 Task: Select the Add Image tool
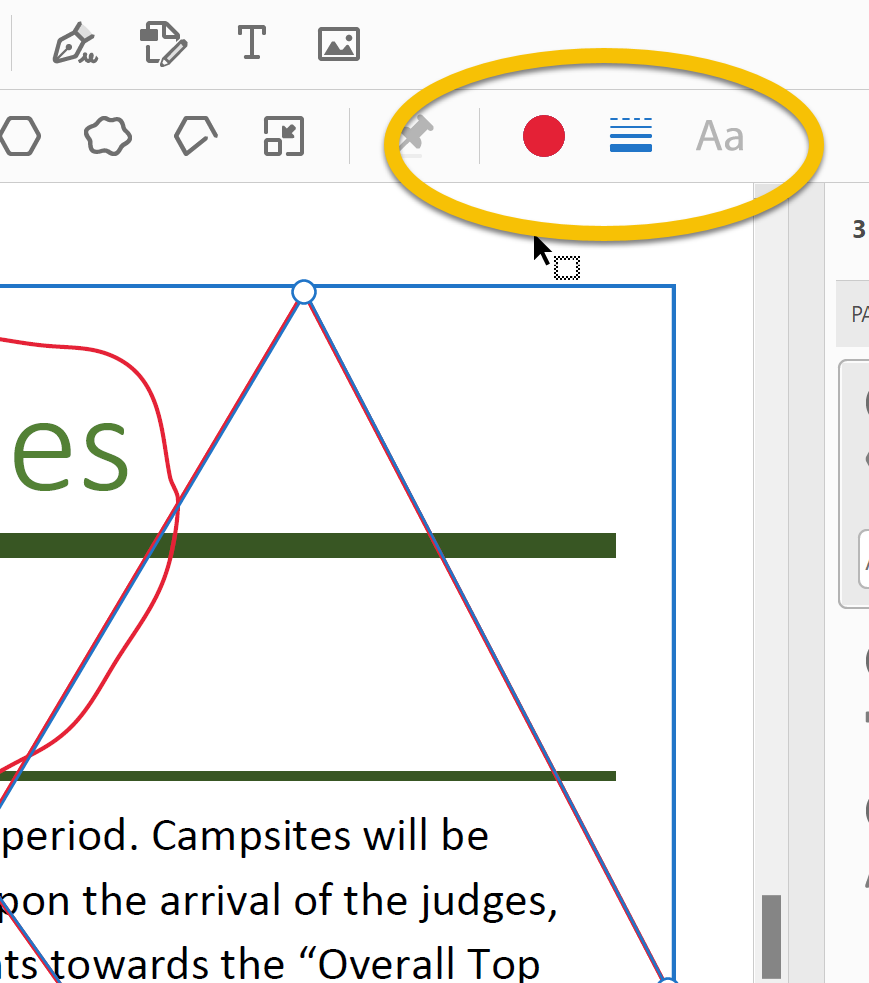point(338,44)
